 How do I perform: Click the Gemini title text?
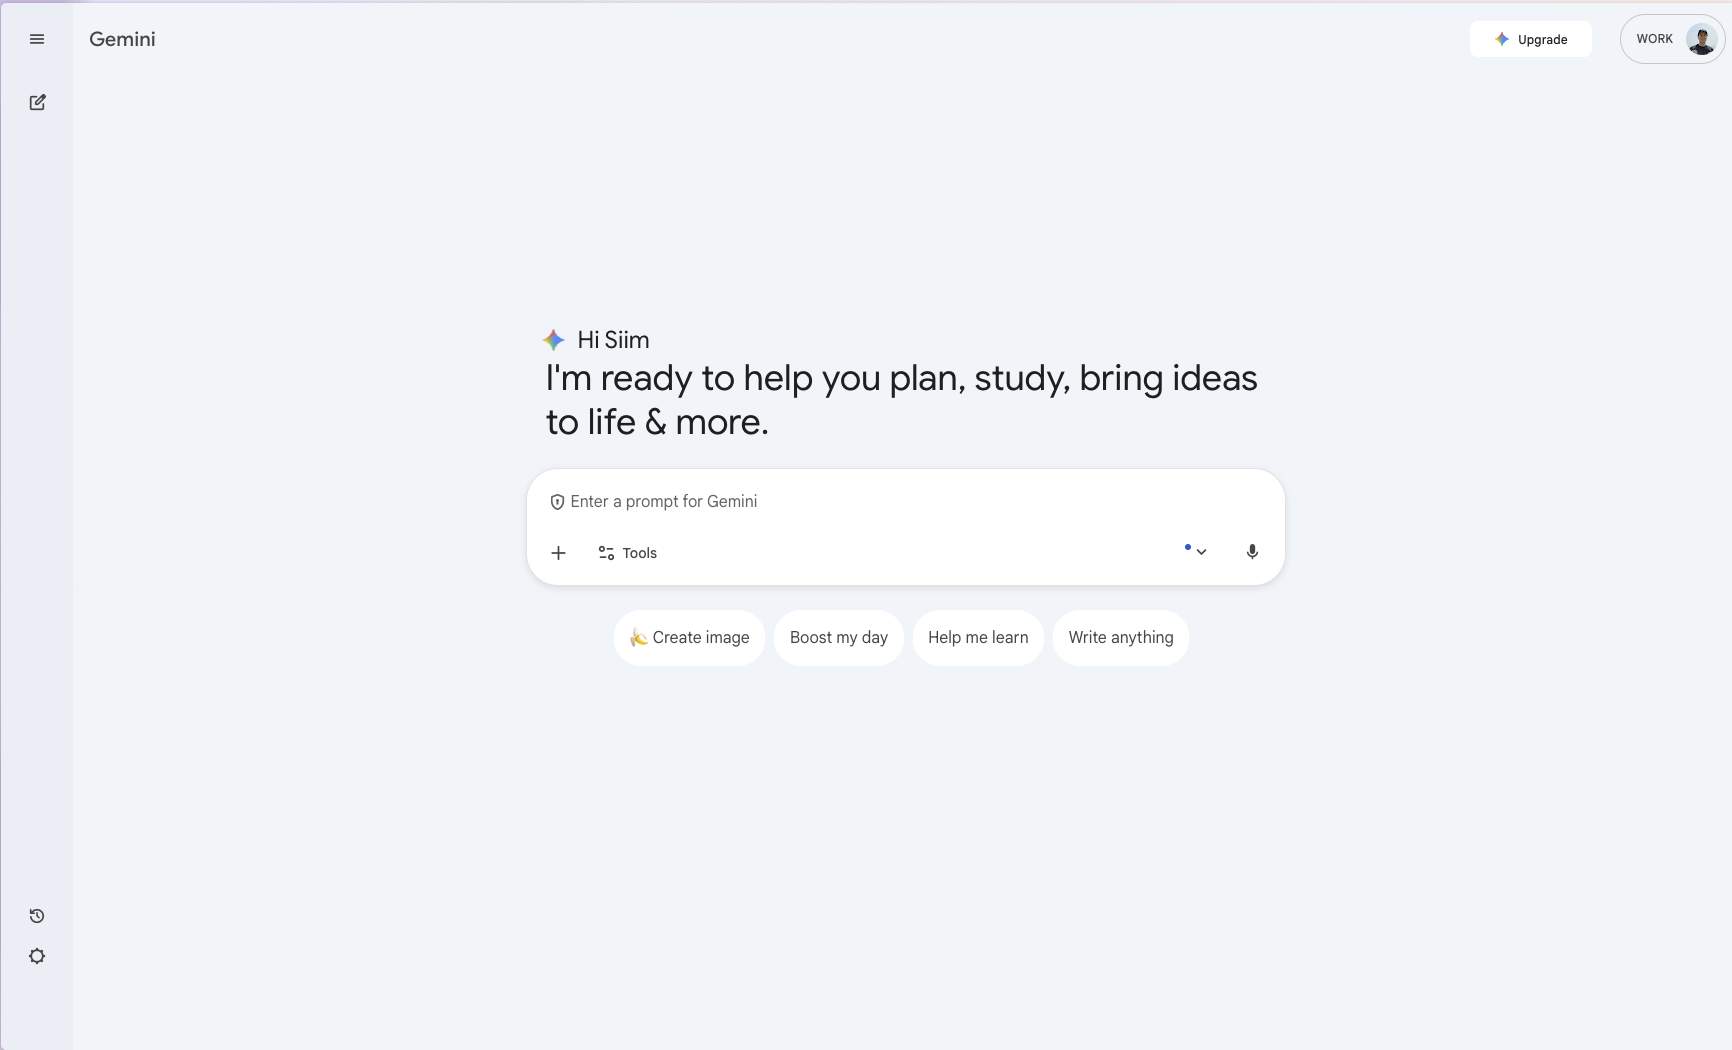coord(122,39)
